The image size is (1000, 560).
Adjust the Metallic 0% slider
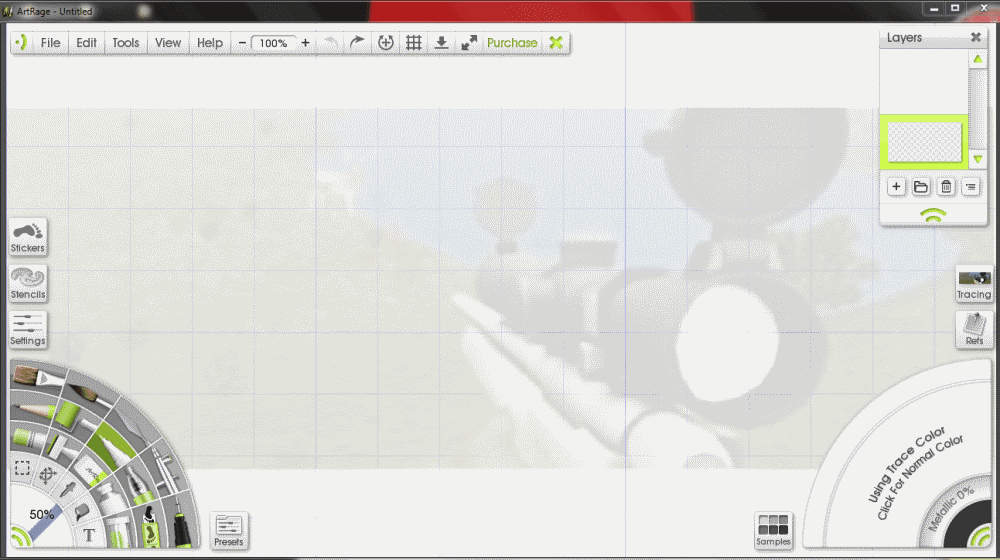[950, 508]
